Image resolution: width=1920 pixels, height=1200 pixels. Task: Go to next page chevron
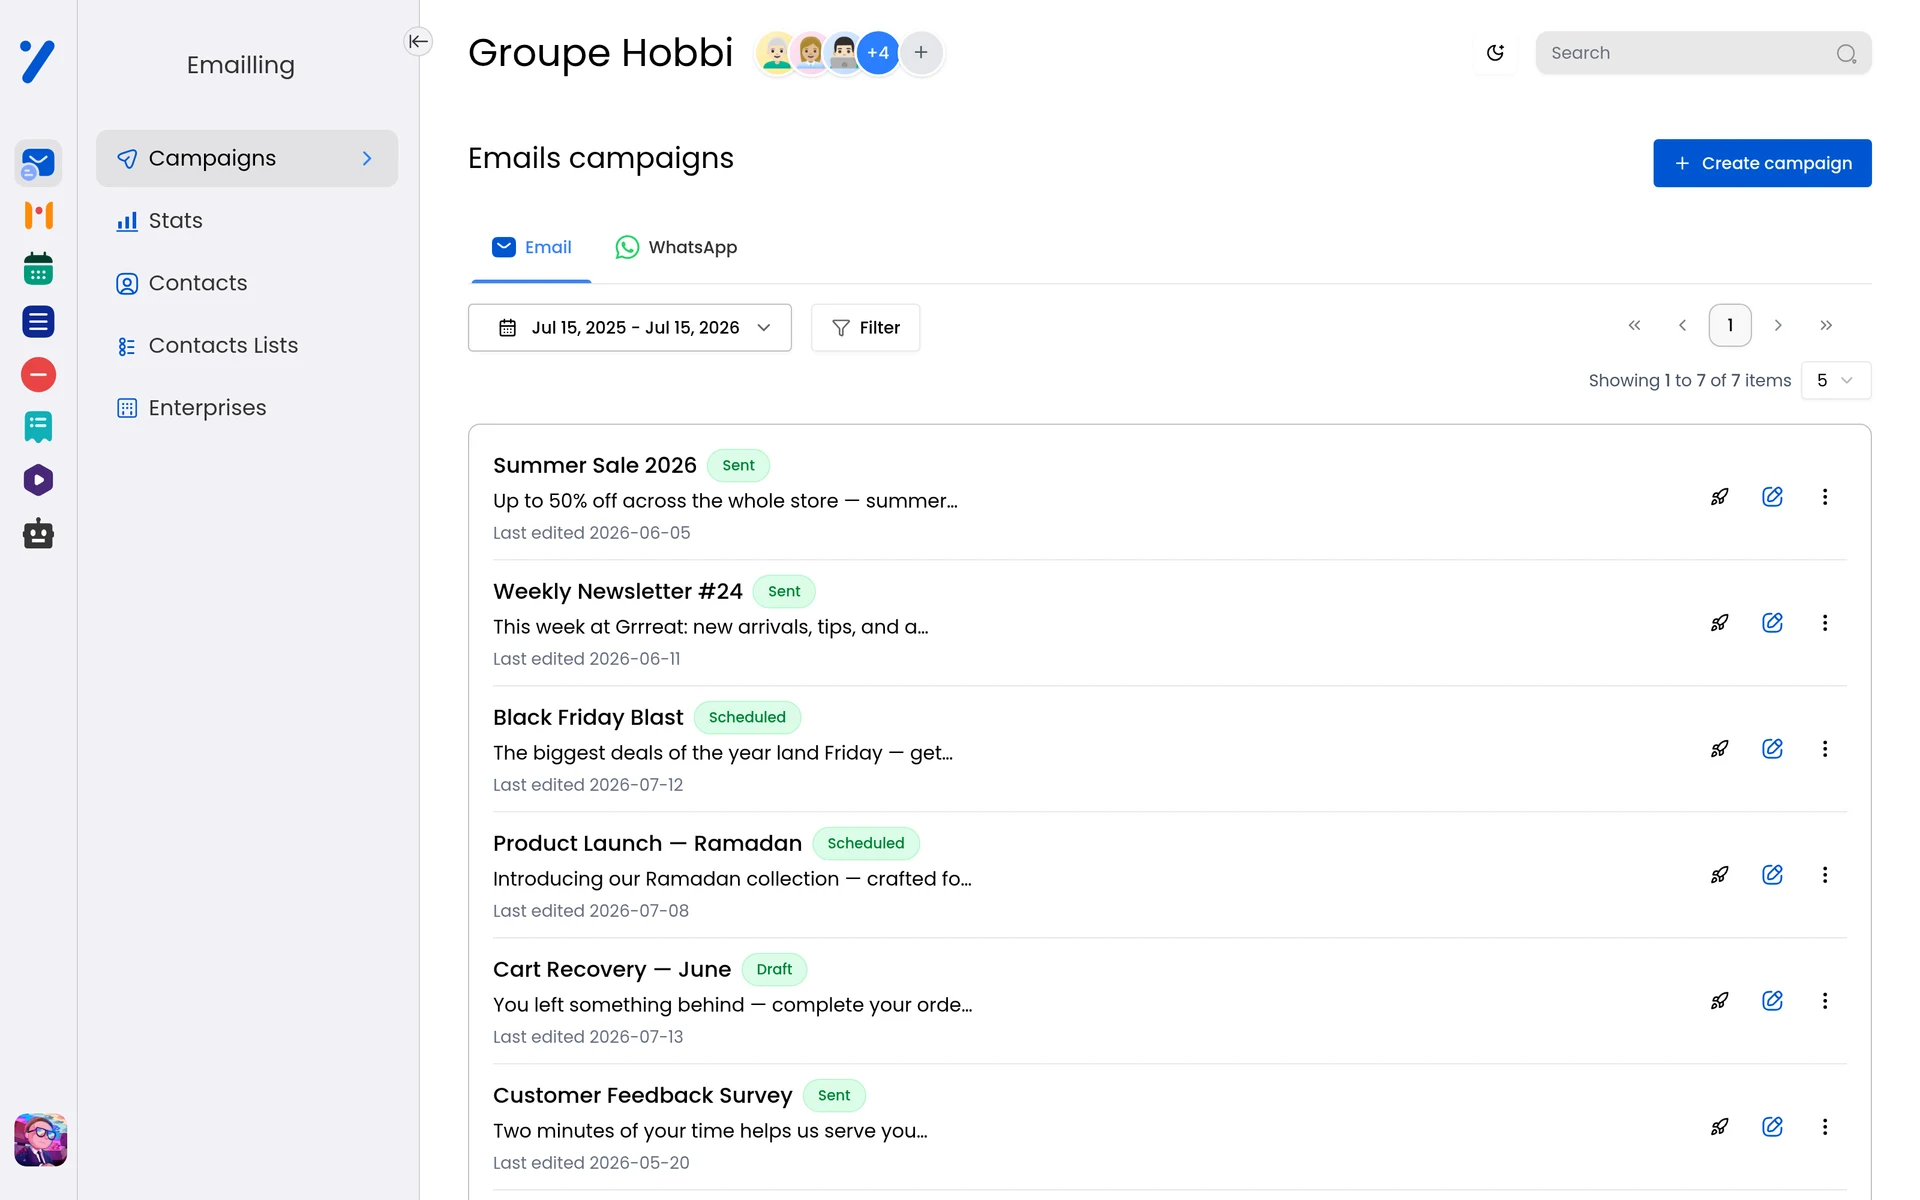pyautogui.click(x=1778, y=325)
